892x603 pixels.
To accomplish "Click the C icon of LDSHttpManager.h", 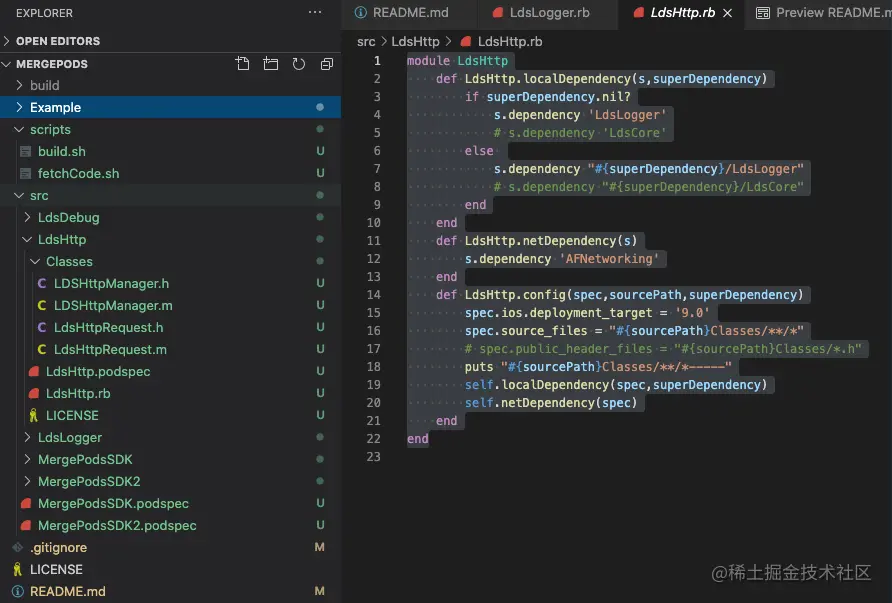I will pos(42,283).
